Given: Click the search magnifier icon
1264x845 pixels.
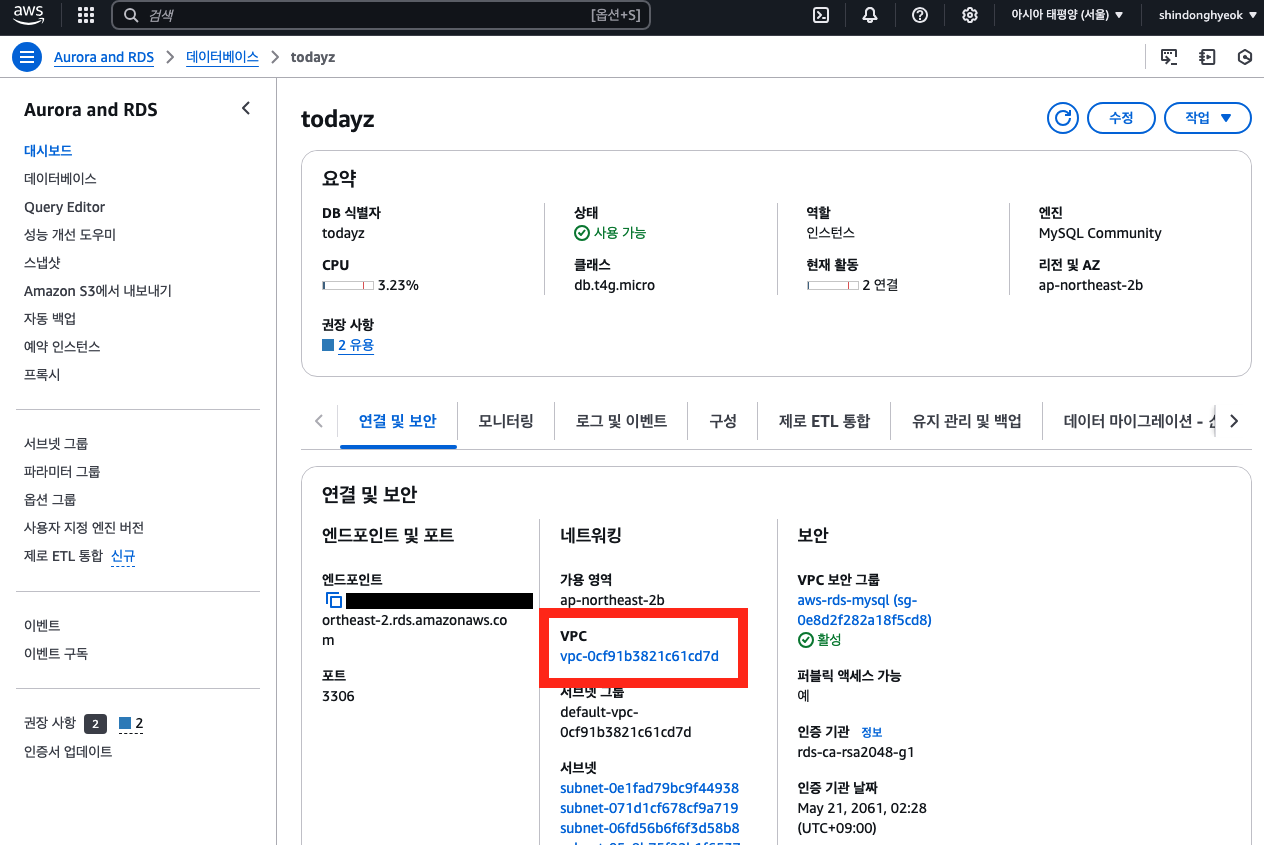Looking at the screenshot, I should [131, 15].
